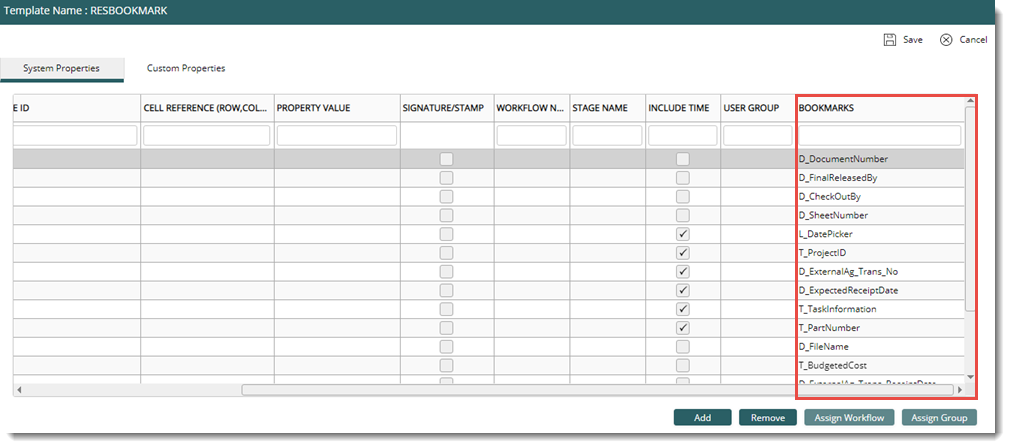
Task: Select the T_BudgetedCost bookmark cell
Action: click(x=880, y=365)
